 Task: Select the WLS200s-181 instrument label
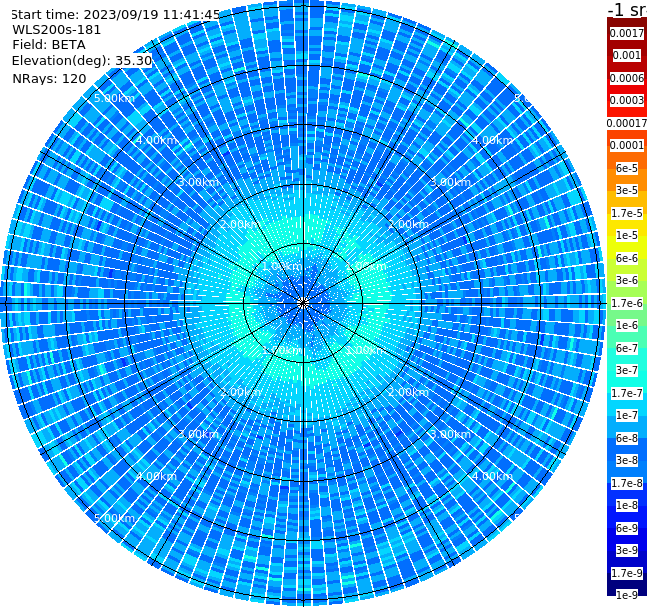[57, 30]
